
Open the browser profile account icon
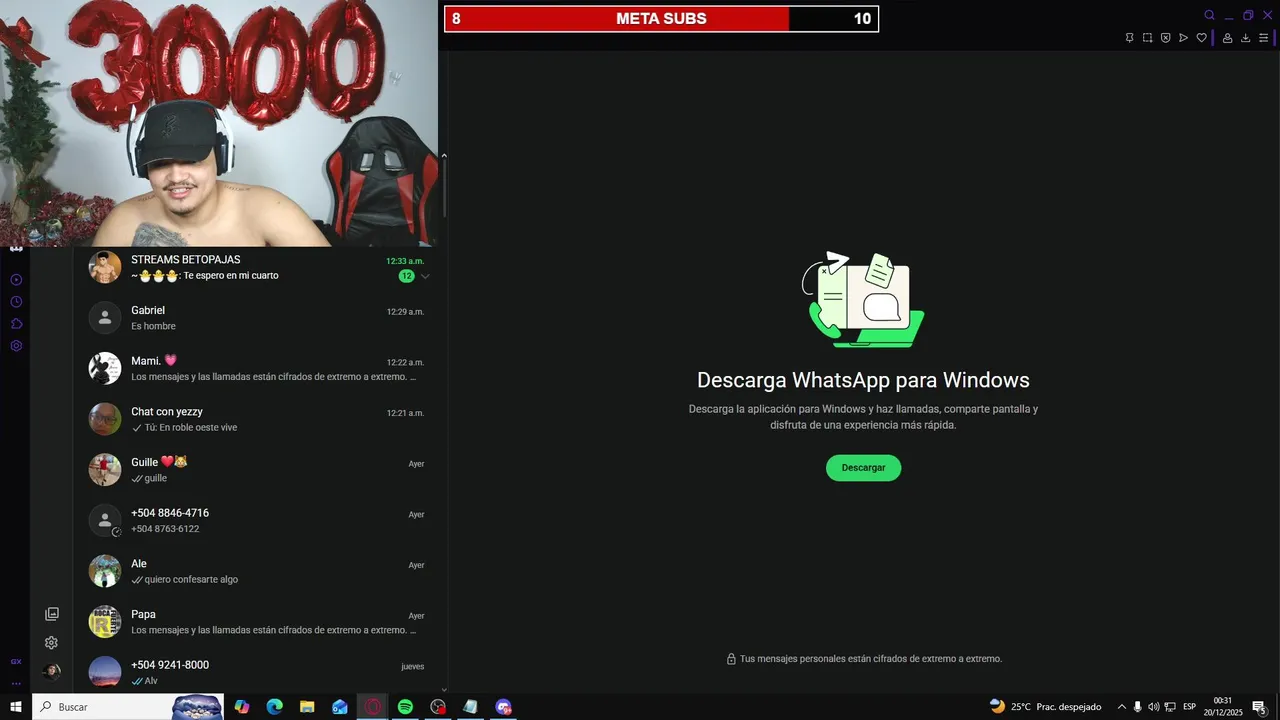click(x=1227, y=38)
